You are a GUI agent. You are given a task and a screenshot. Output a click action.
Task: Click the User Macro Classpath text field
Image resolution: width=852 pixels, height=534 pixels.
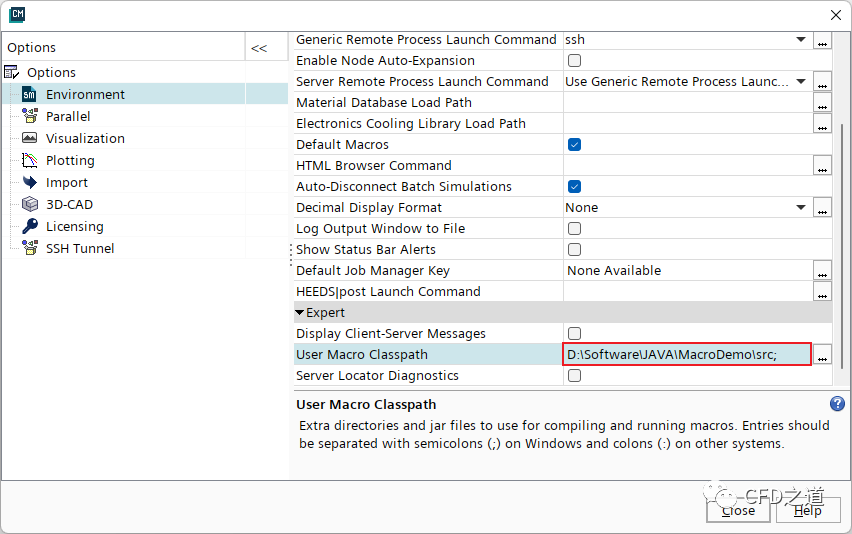(686, 354)
